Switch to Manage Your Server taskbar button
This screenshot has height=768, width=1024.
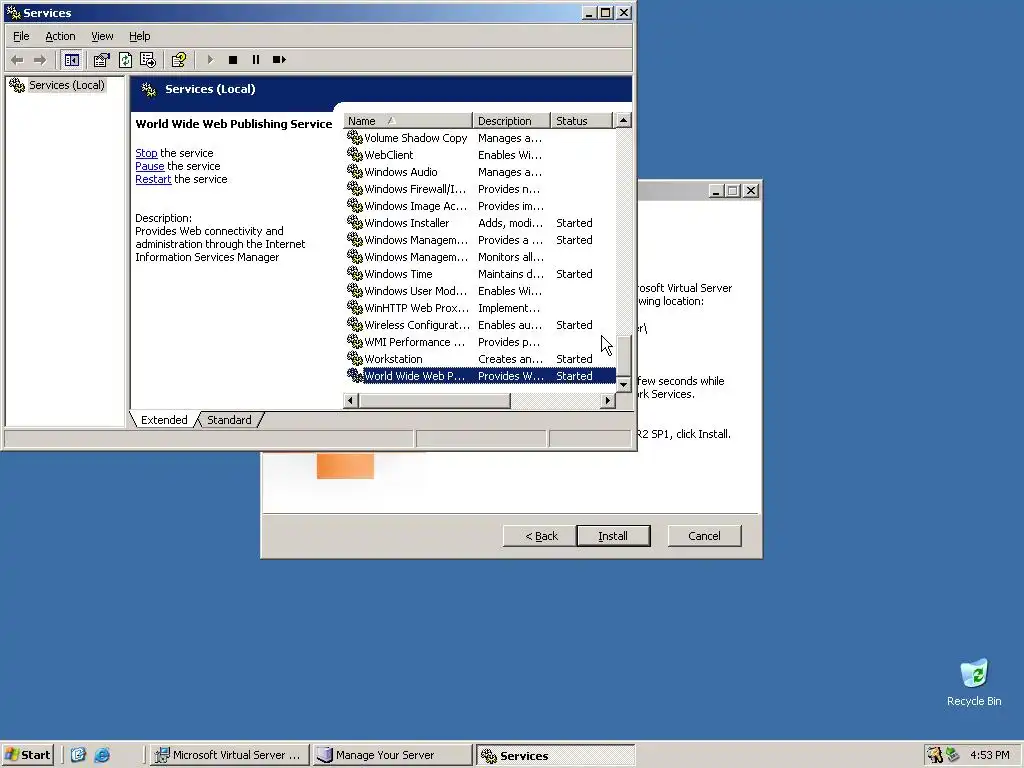pos(392,755)
